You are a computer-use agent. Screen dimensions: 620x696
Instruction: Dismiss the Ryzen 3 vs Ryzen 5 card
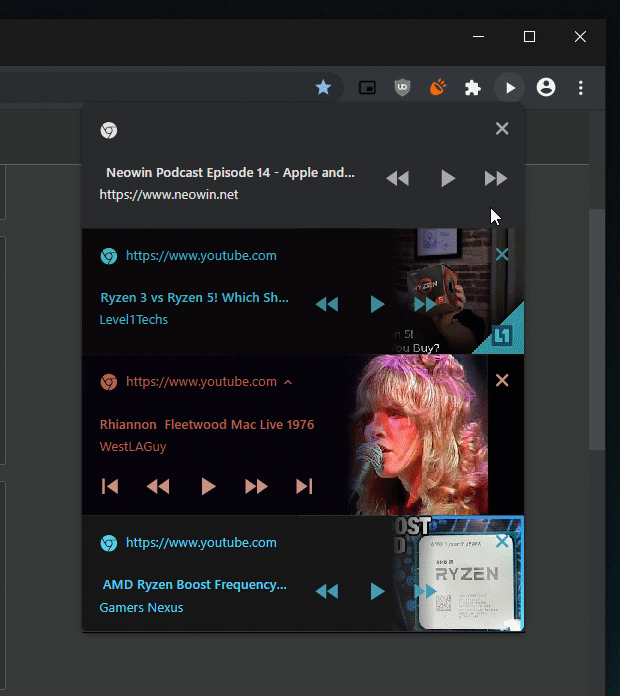click(502, 254)
